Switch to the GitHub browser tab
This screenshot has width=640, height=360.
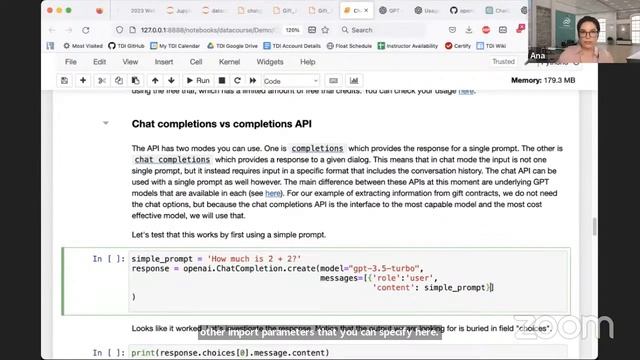(x=461, y=11)
